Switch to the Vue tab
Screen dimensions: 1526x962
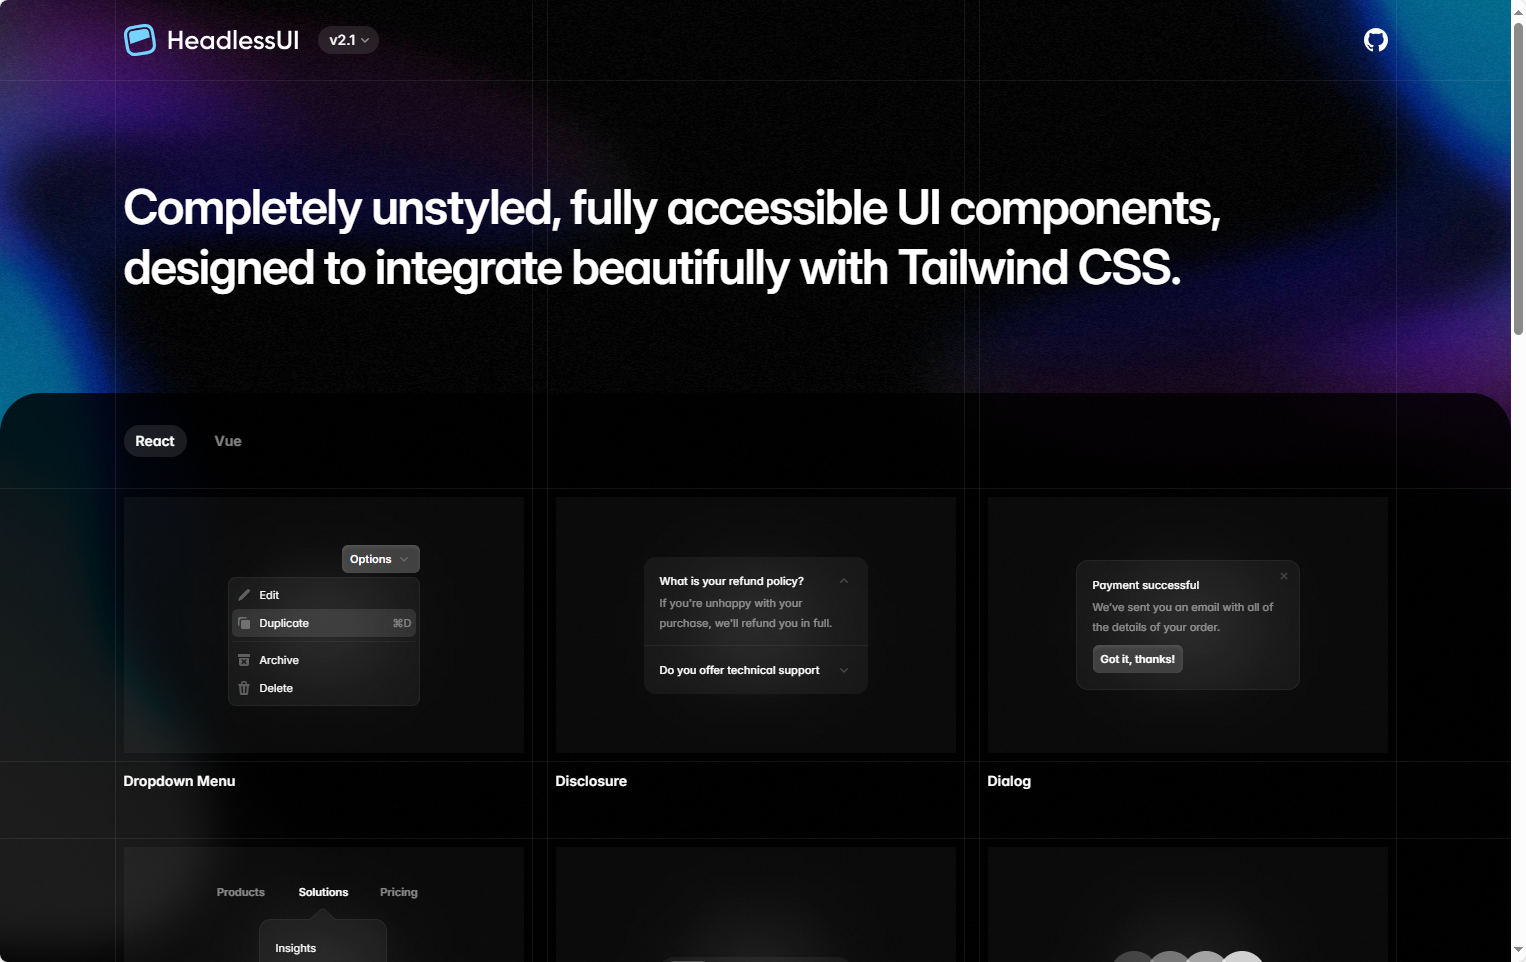(x=228, y=441)
